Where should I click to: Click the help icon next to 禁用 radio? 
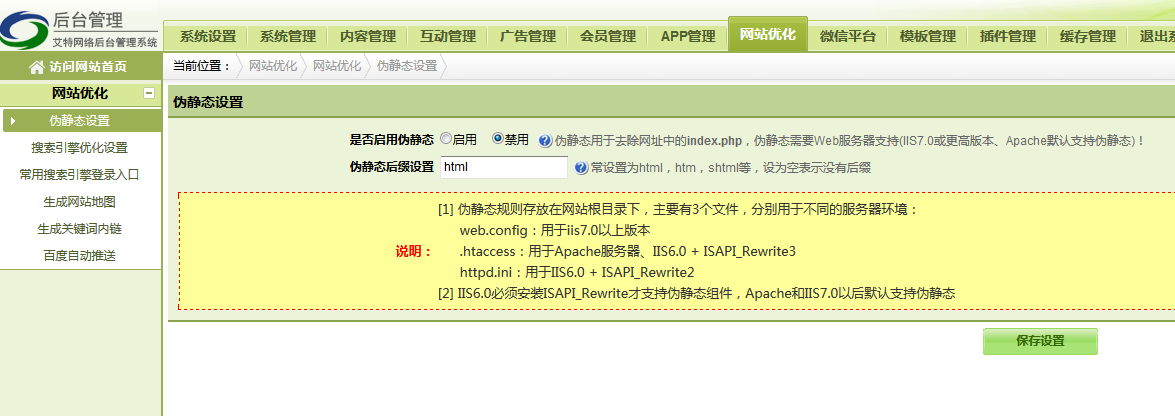click(546, 140)
